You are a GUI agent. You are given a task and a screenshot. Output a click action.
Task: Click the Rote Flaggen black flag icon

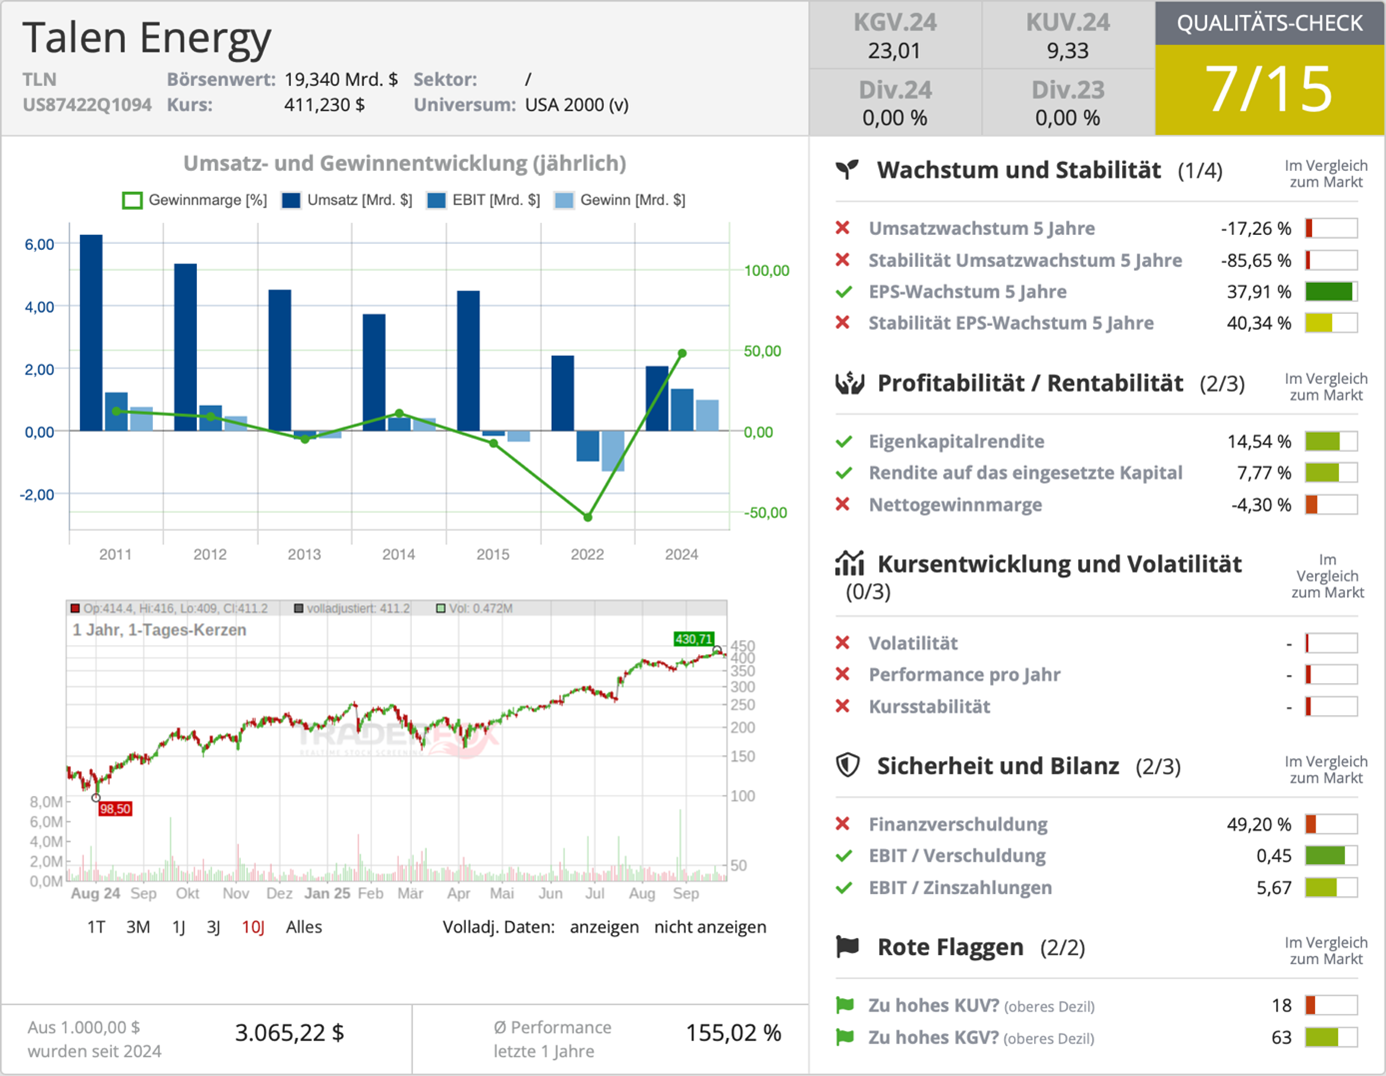click(x=847, y=947)
